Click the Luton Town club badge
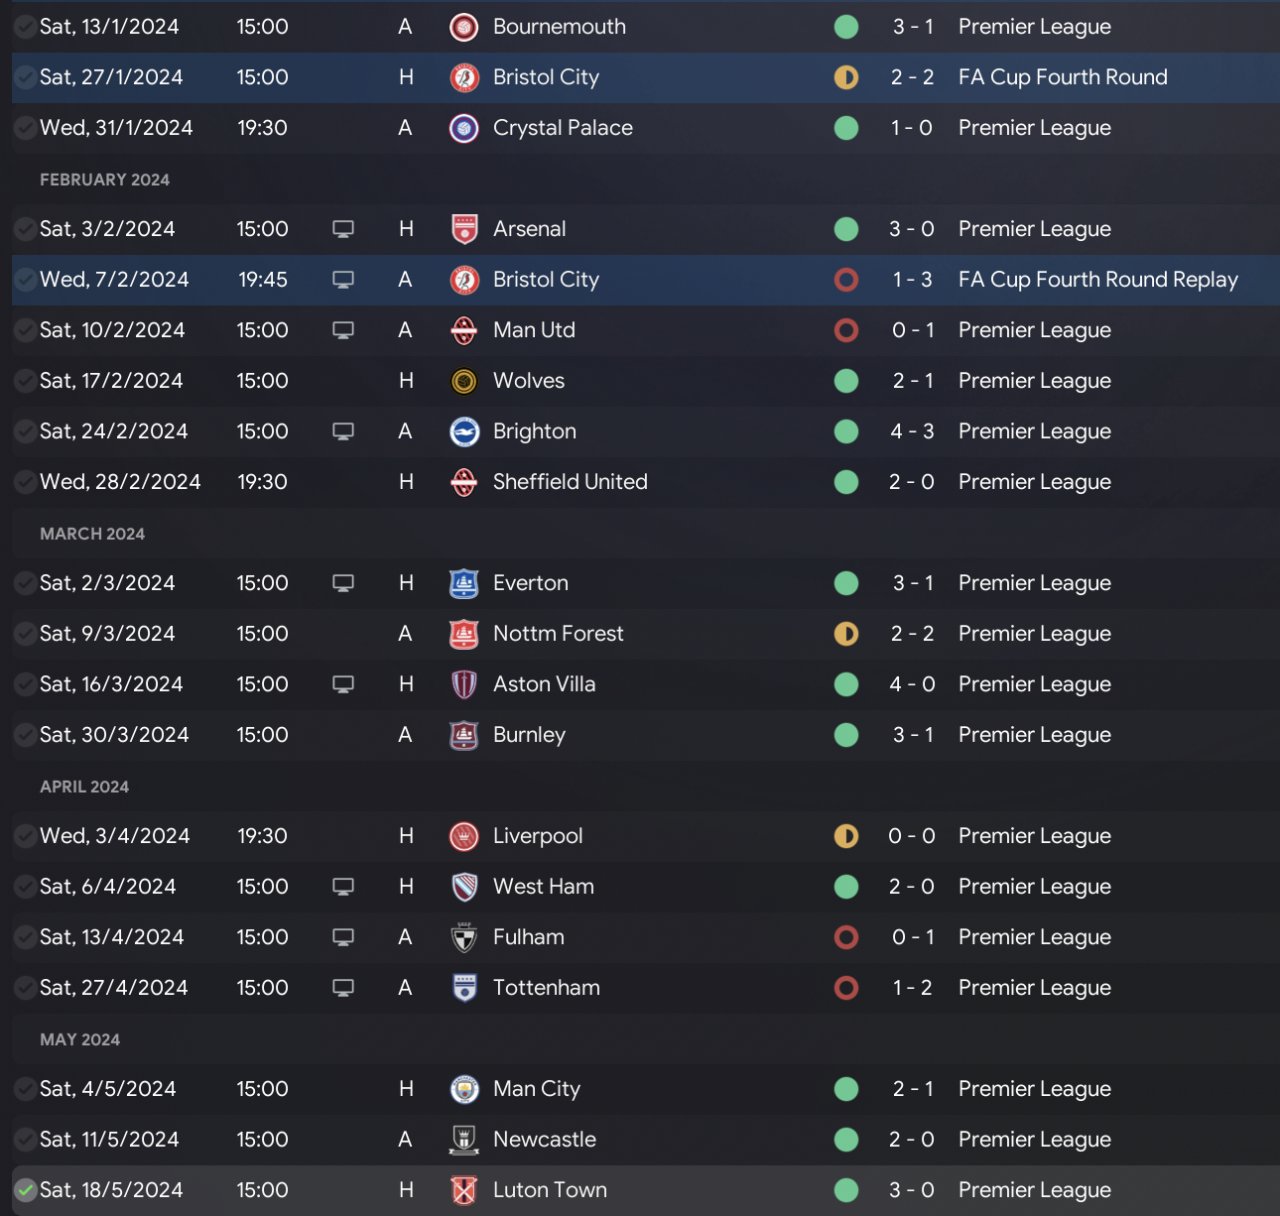The width and height of the screenshot is (1280, 1216). point(464,1190)
